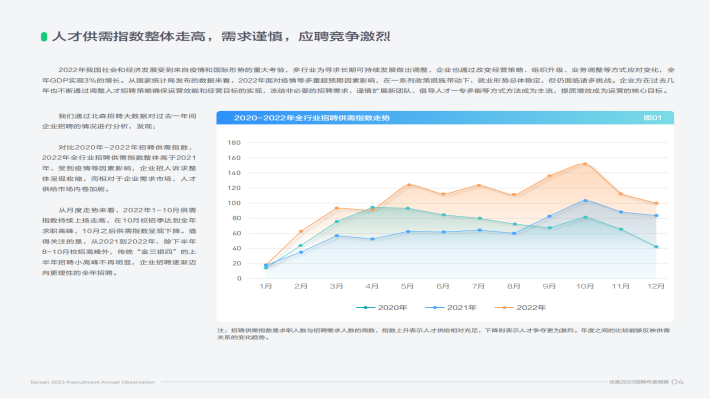The width and height of the screenshot is (710, 399).
Task: Click the chart footnote beginning with 注
Action: point(443,334)
